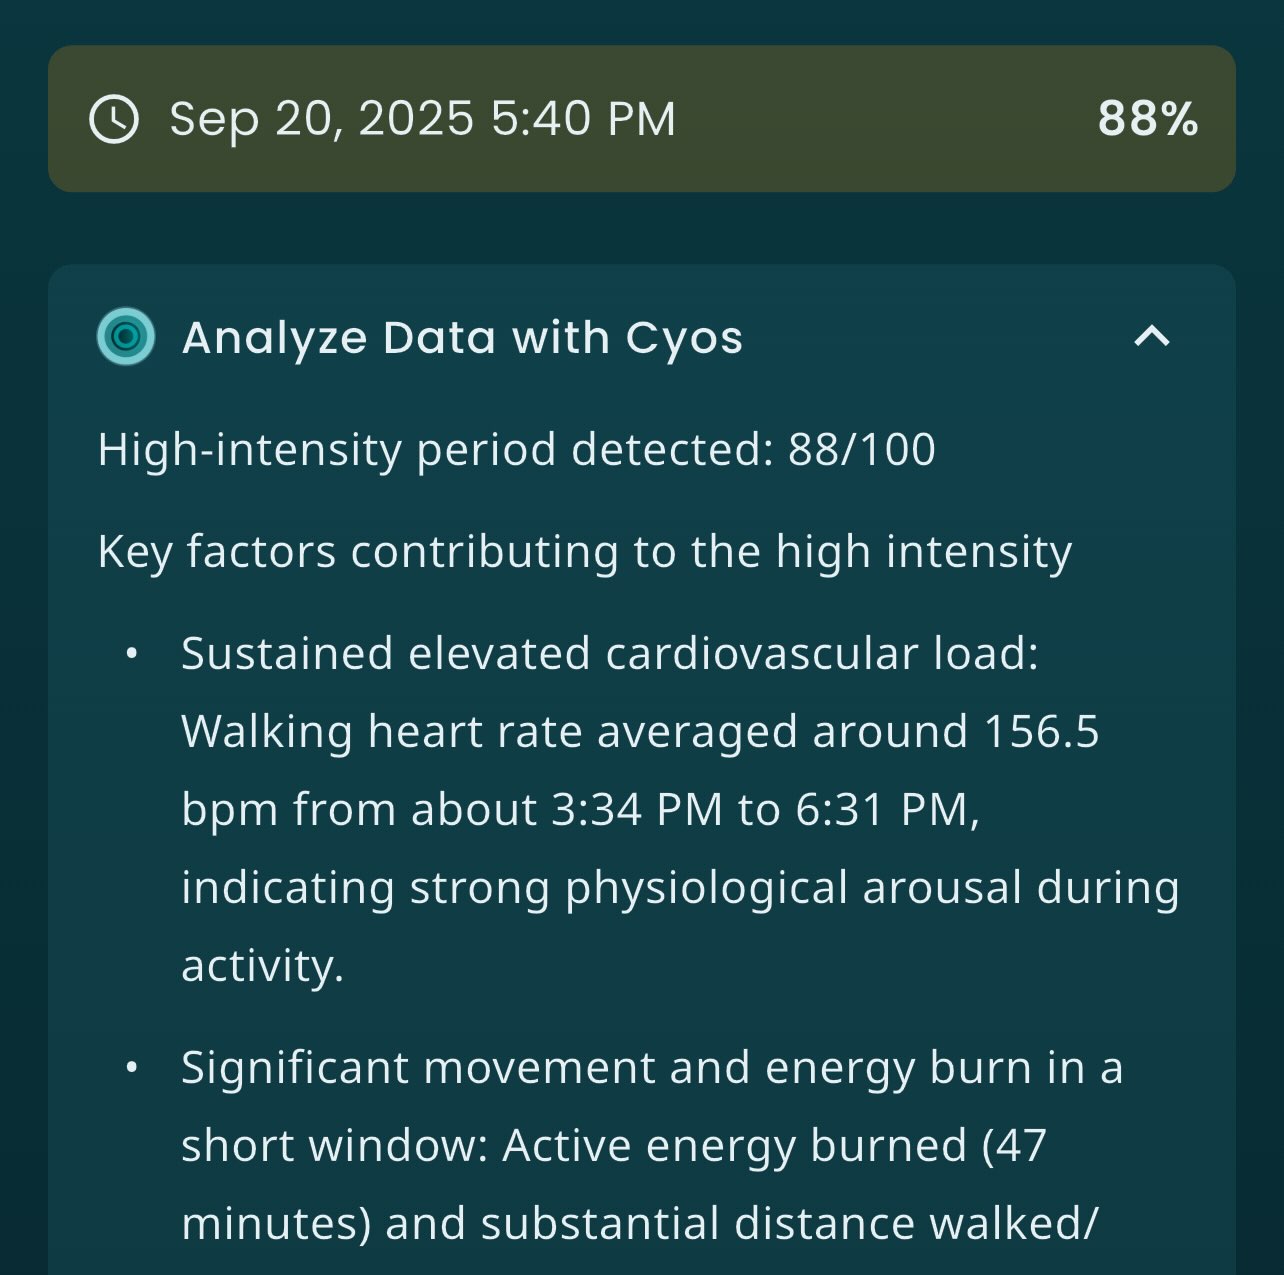Tap the 88/100 score text
The image size is (1284, 1275).
coord(861,450)
